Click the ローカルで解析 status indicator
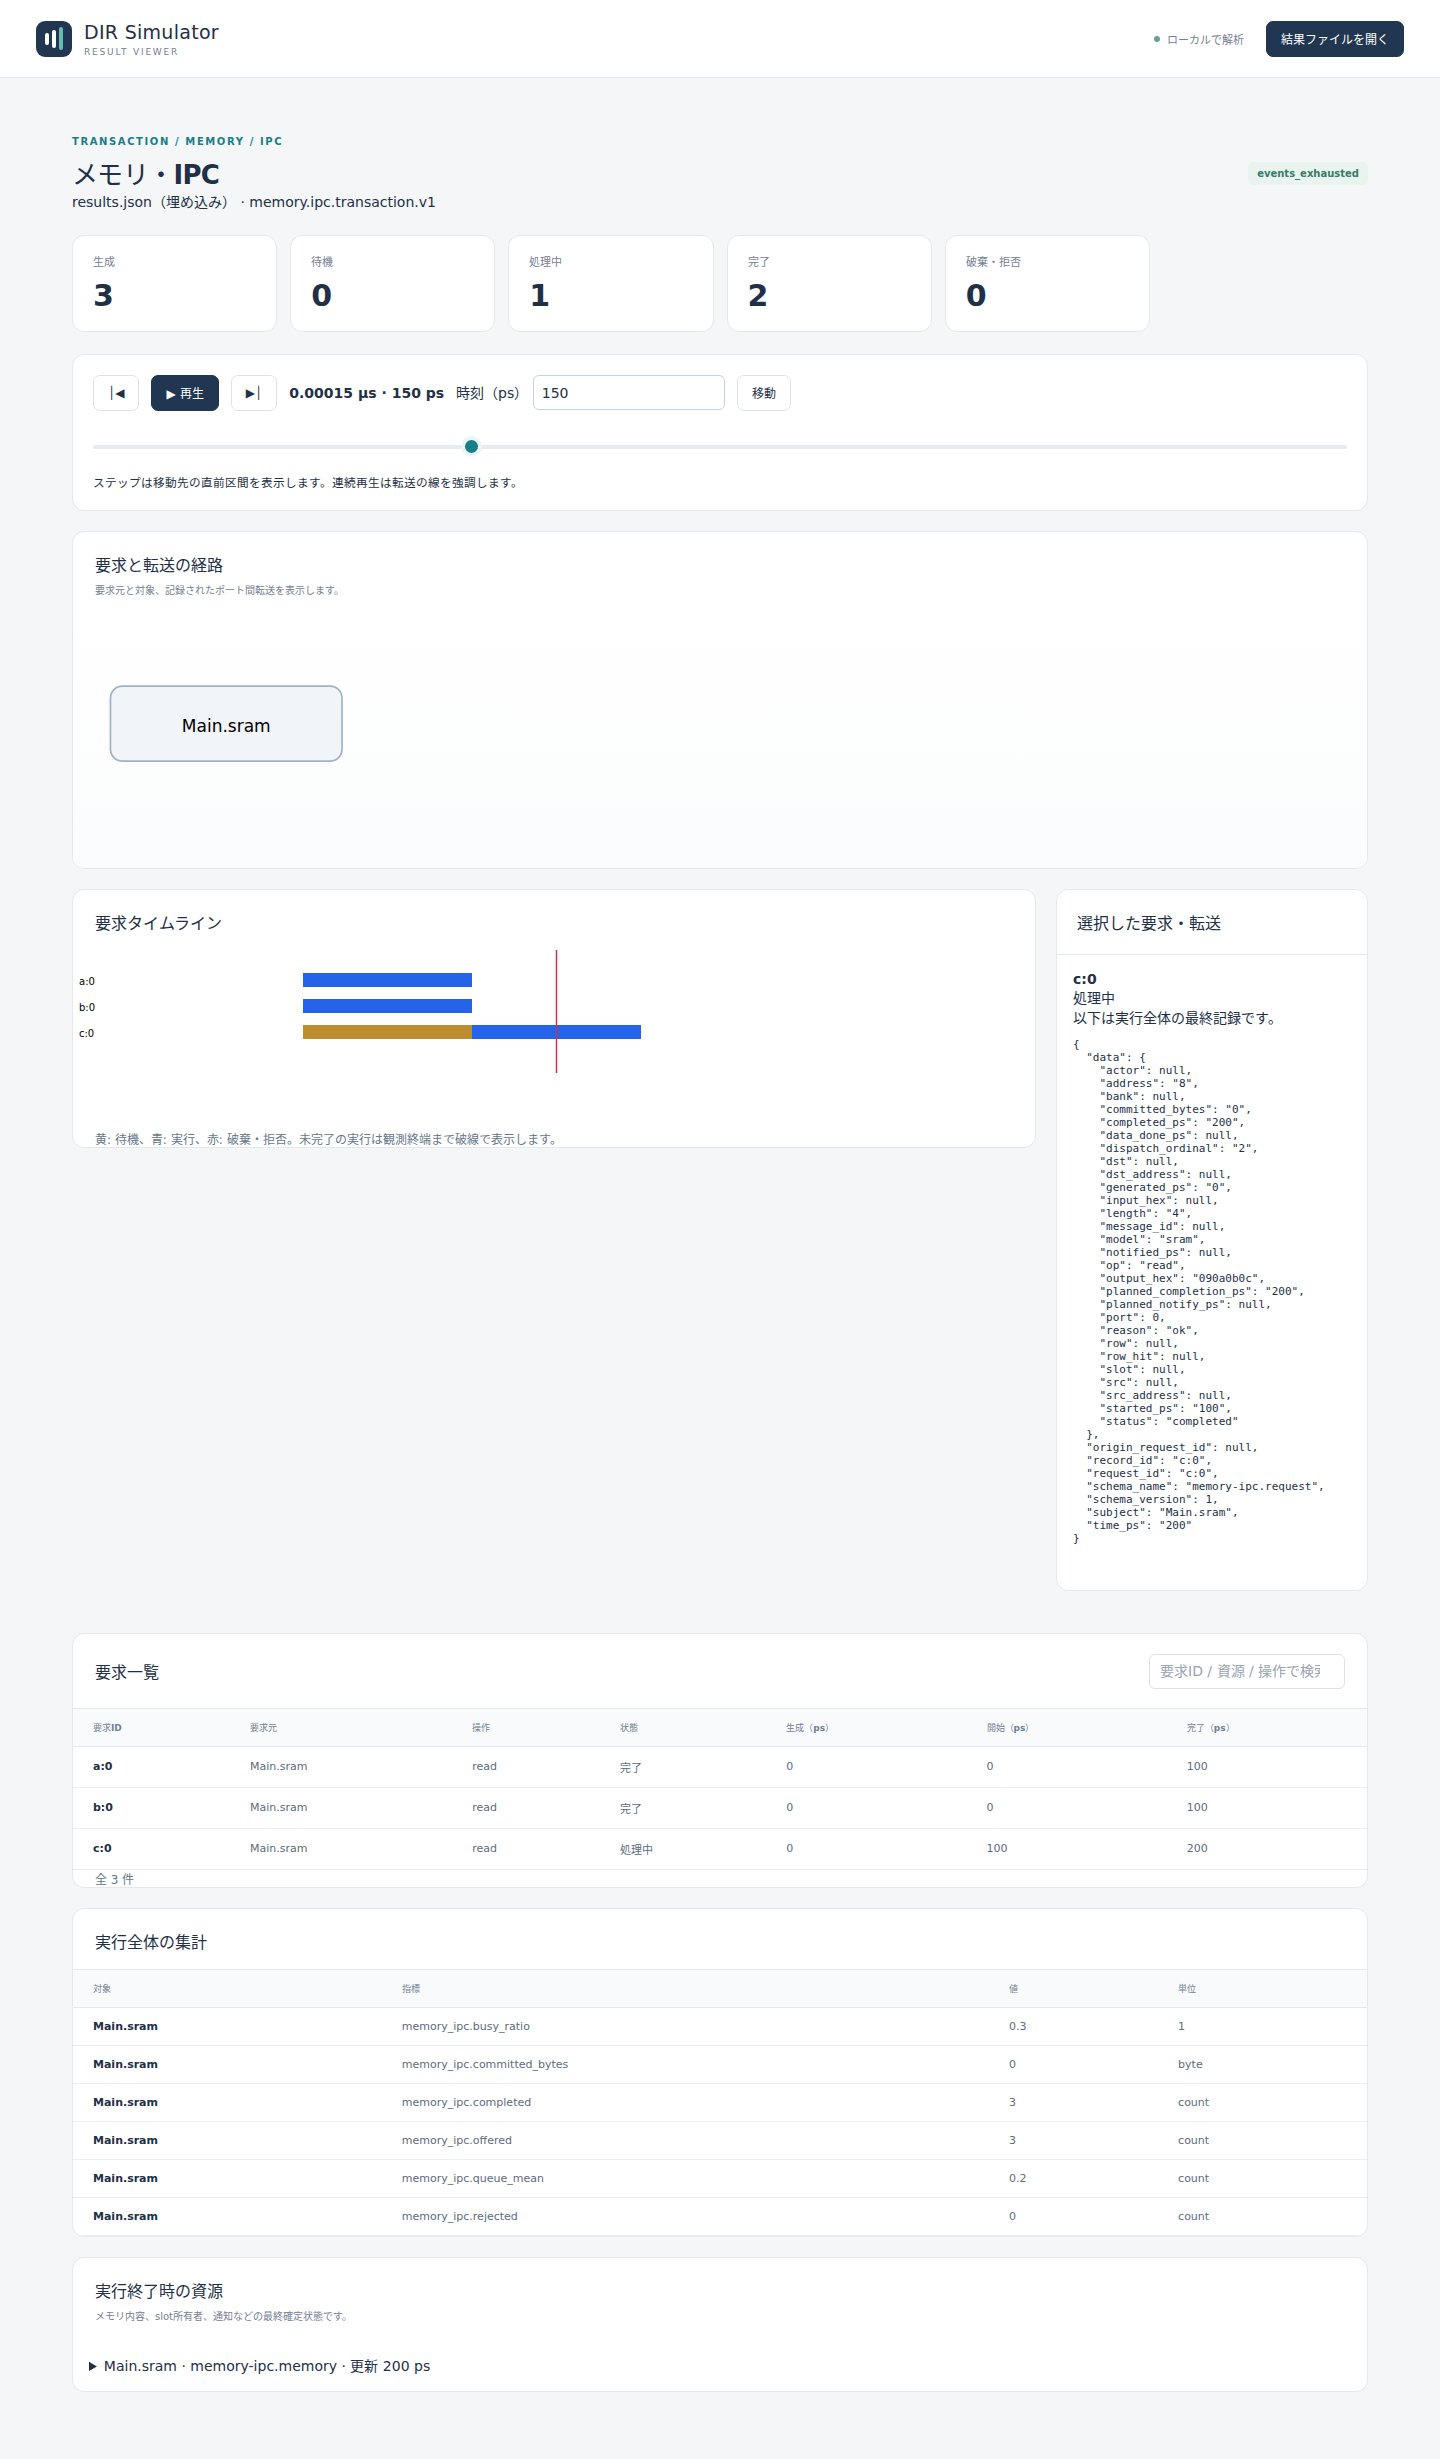 click(x=1199, y=40)
